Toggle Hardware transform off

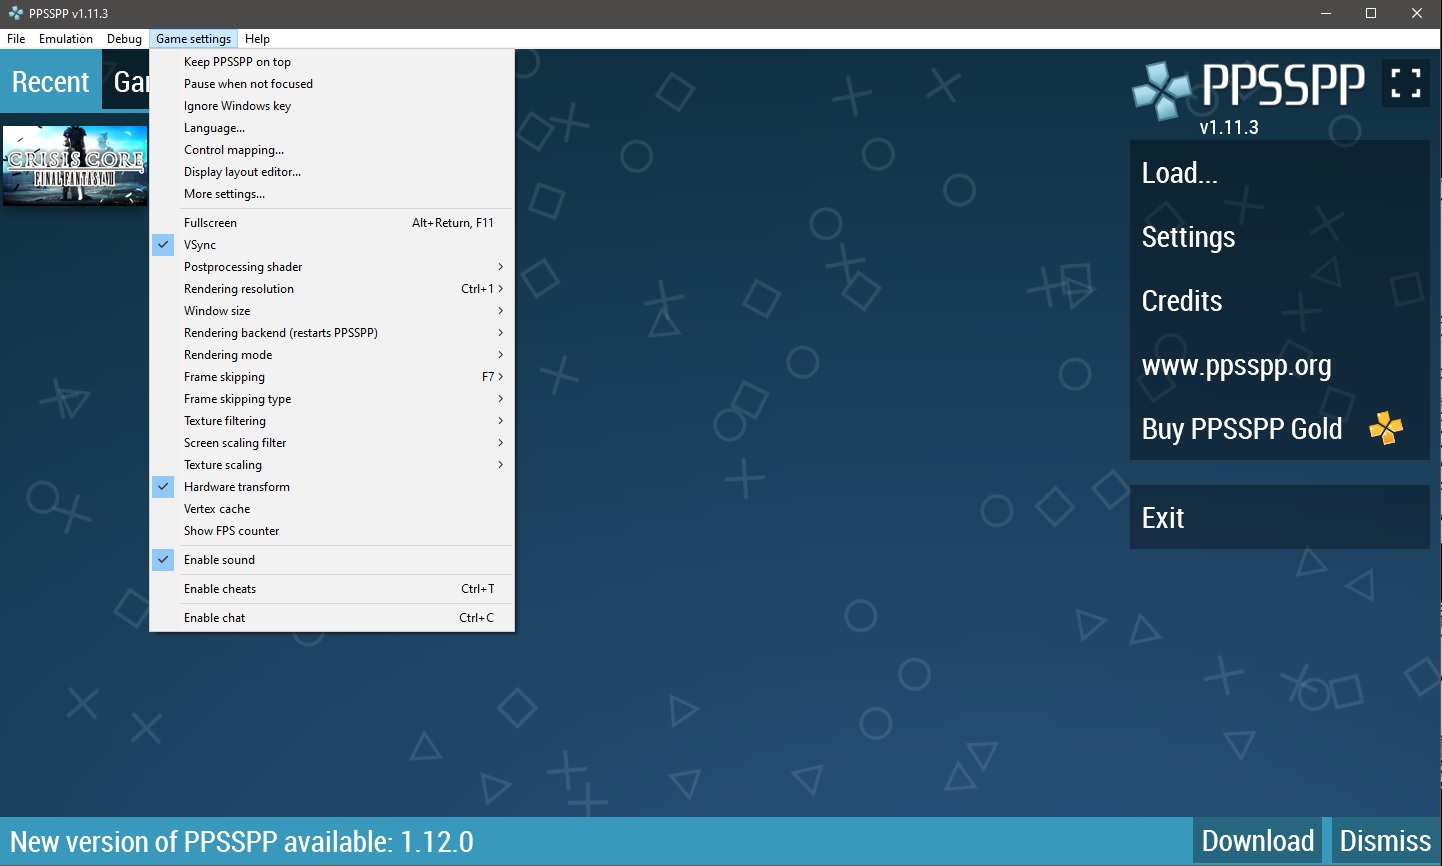coord(237,487)
